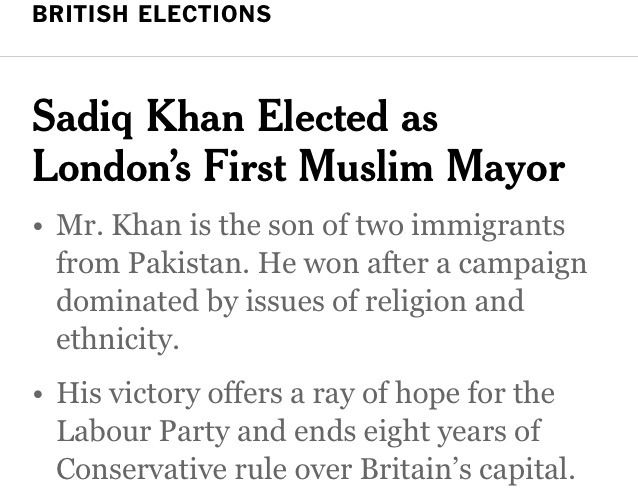Screen dimensions: 638x500
Task: Click the text line 'from Pakistan. He won after a campaign'
Action: click(321, 264)
